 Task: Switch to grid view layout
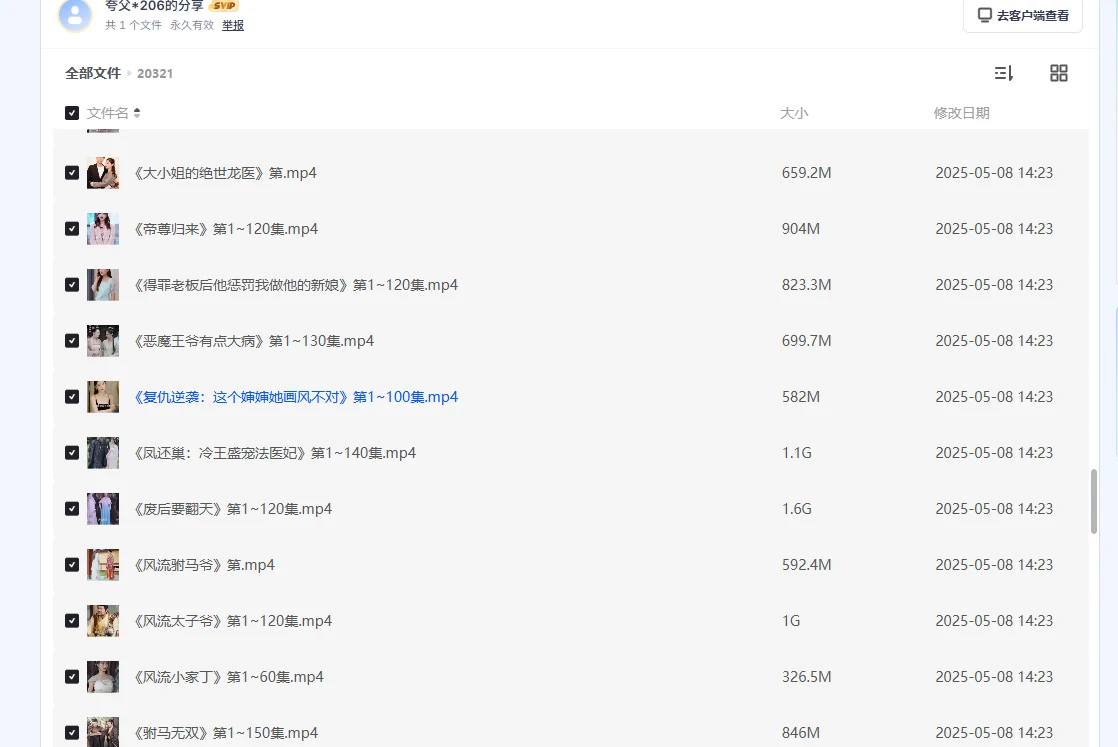pyautogui.click(x=1058, y=73)
